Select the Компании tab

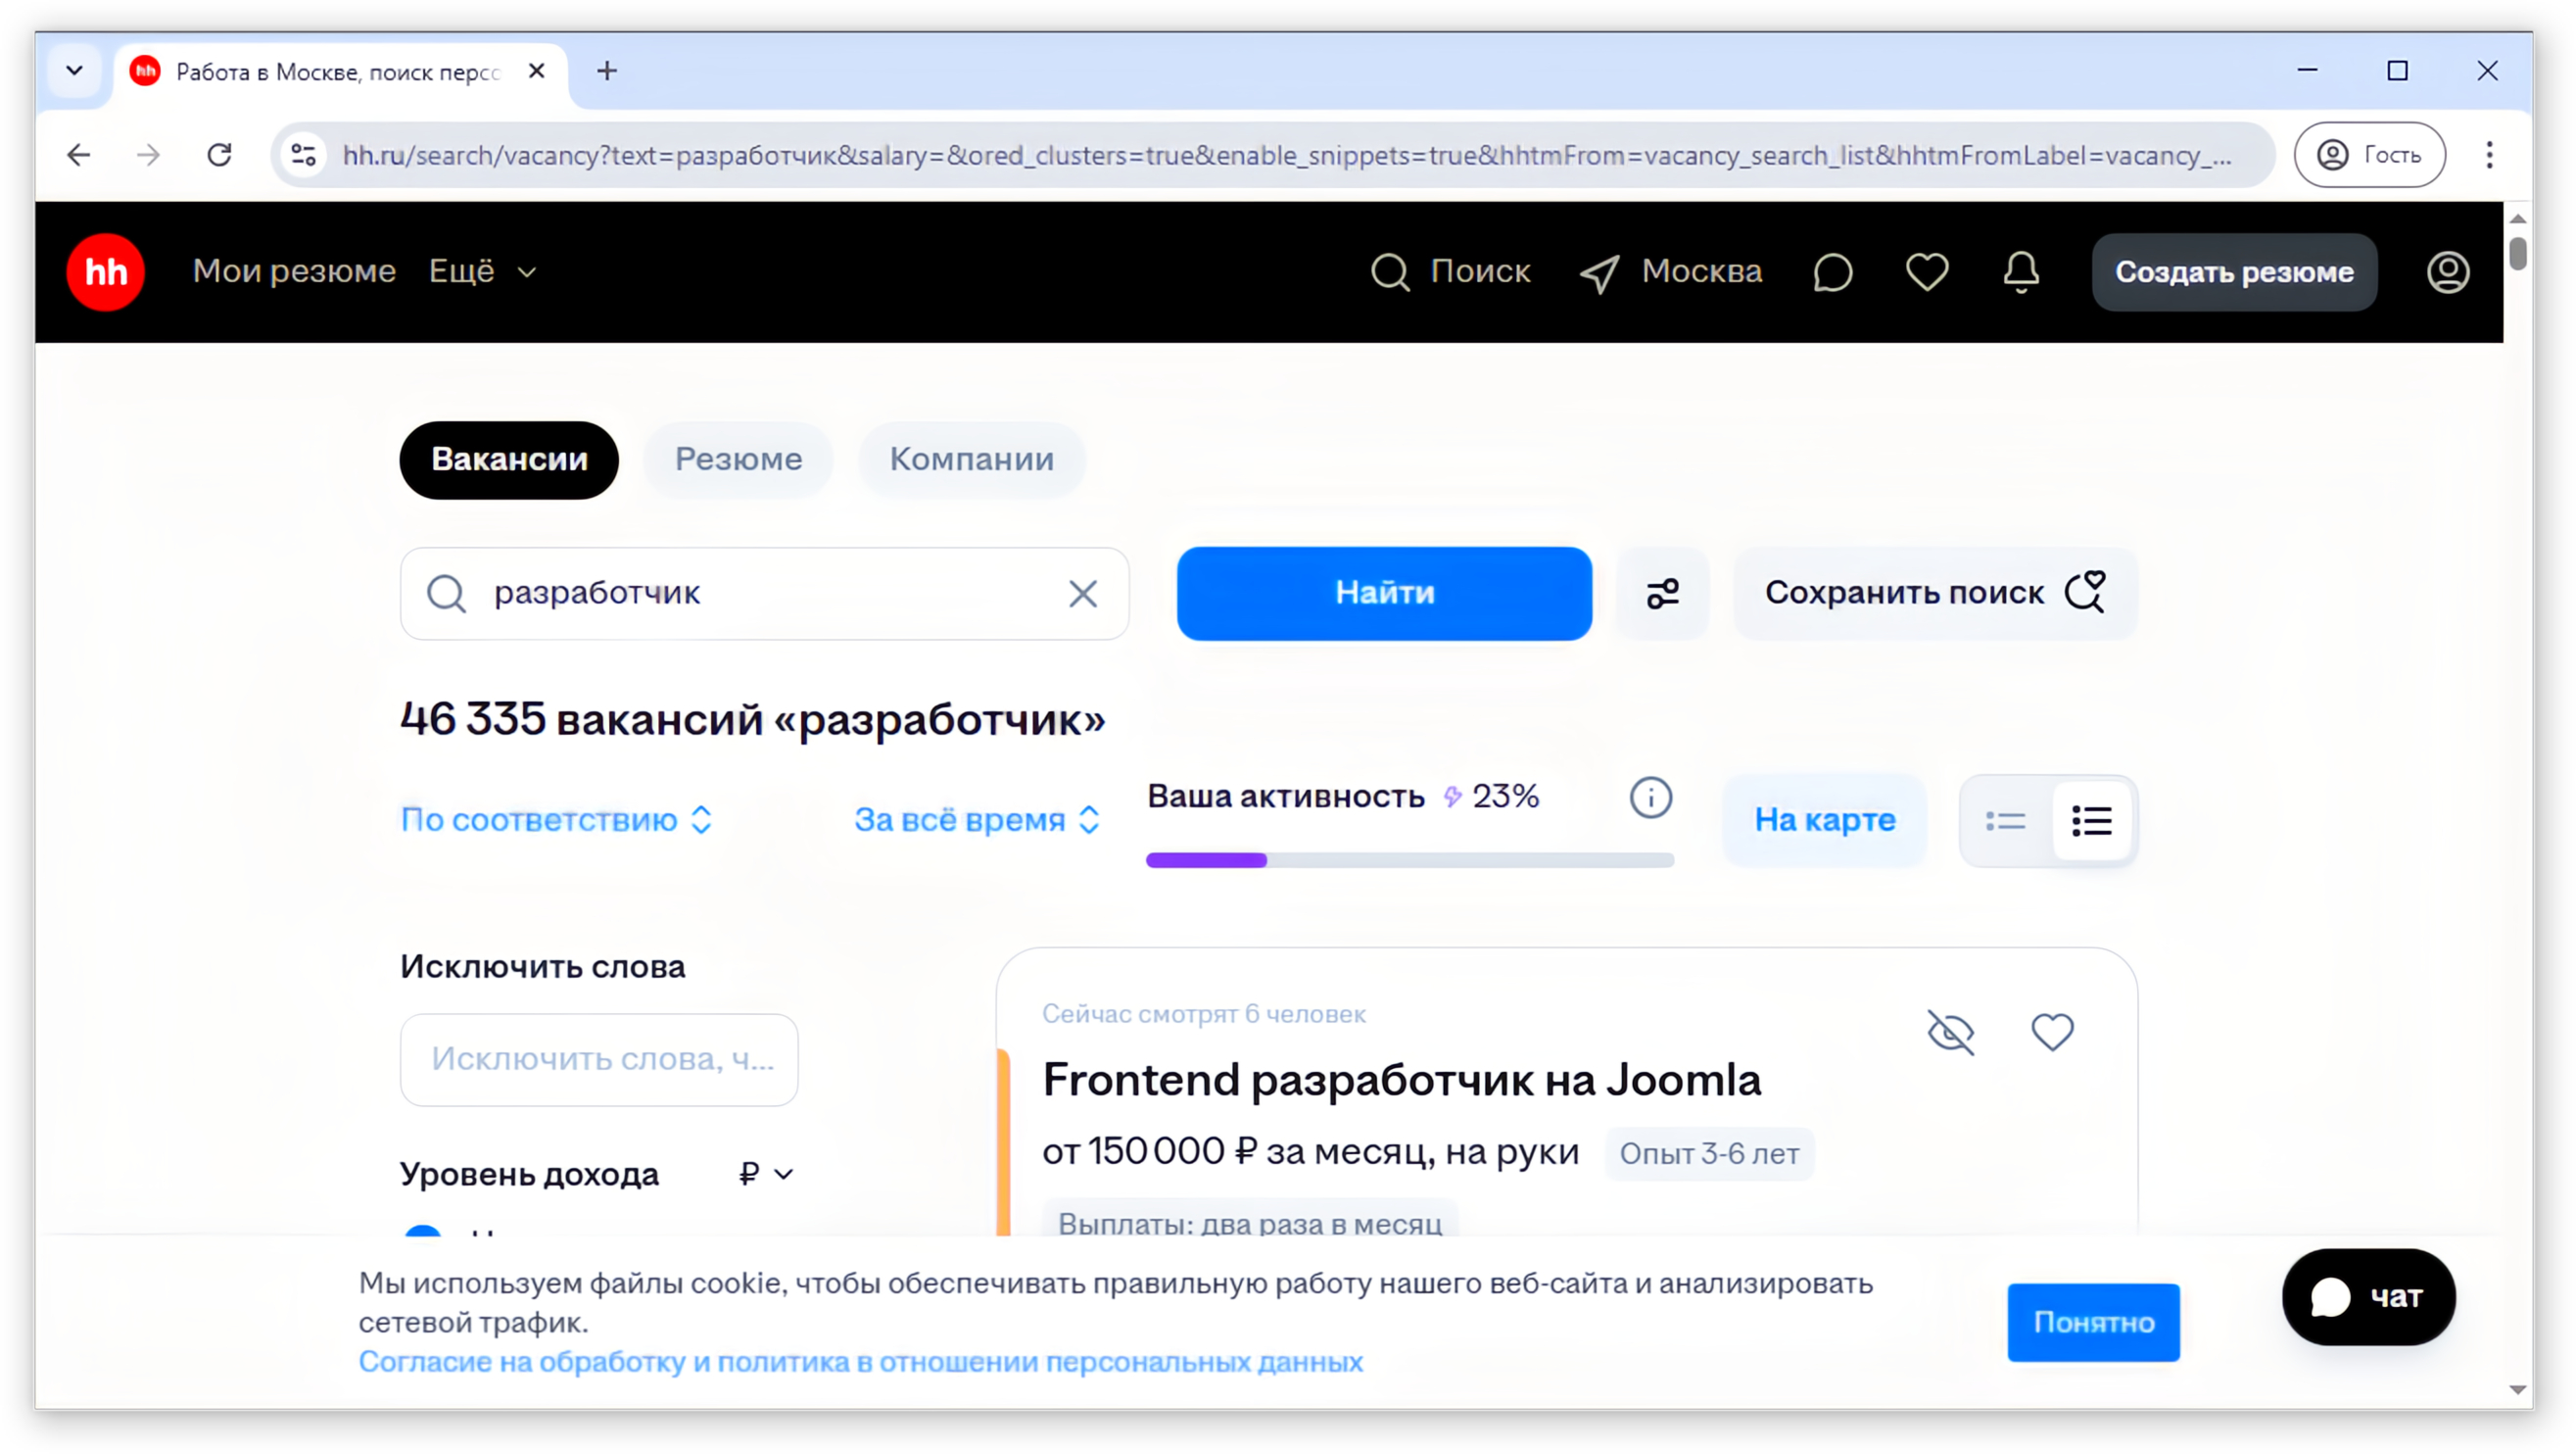(x=972, y=460)
